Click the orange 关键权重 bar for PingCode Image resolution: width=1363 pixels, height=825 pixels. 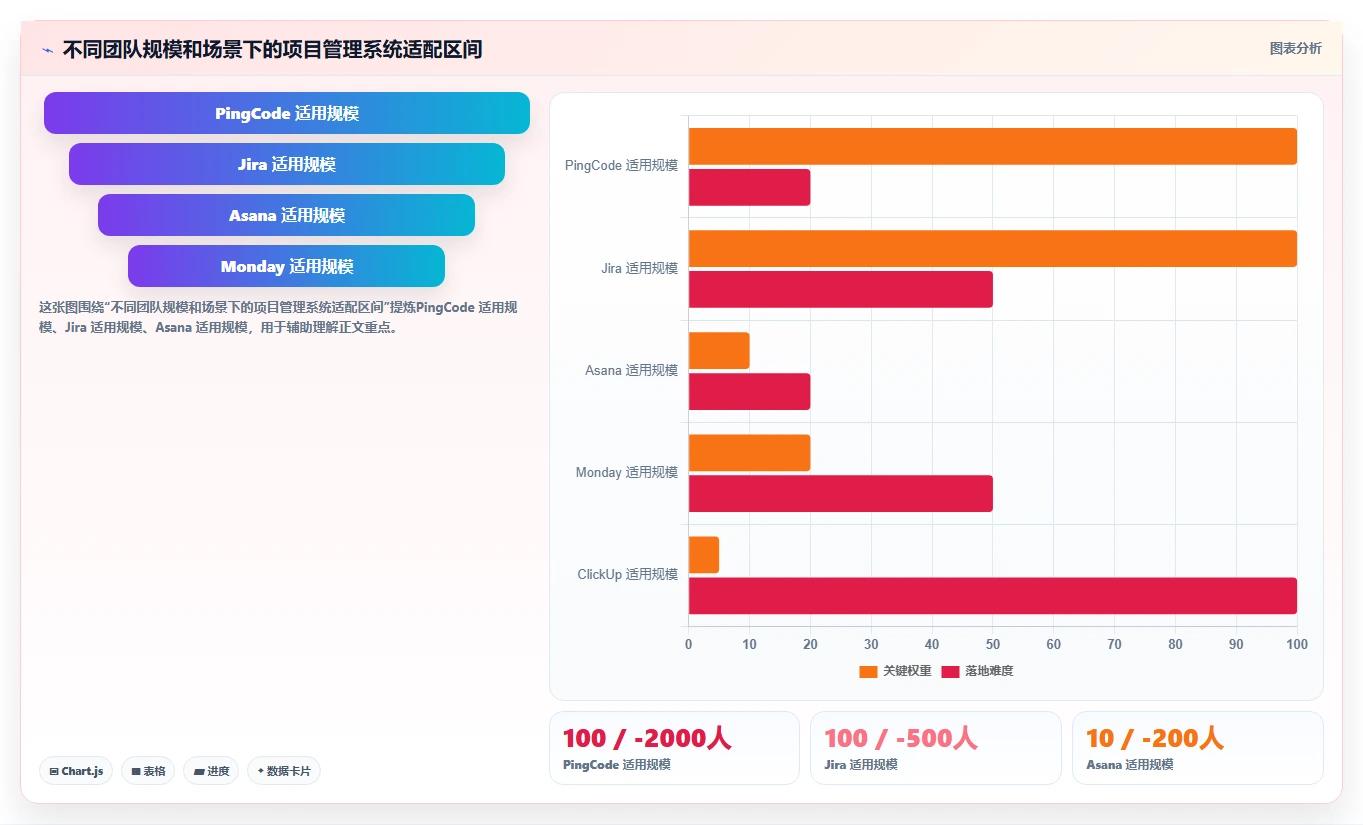point(992,146)
